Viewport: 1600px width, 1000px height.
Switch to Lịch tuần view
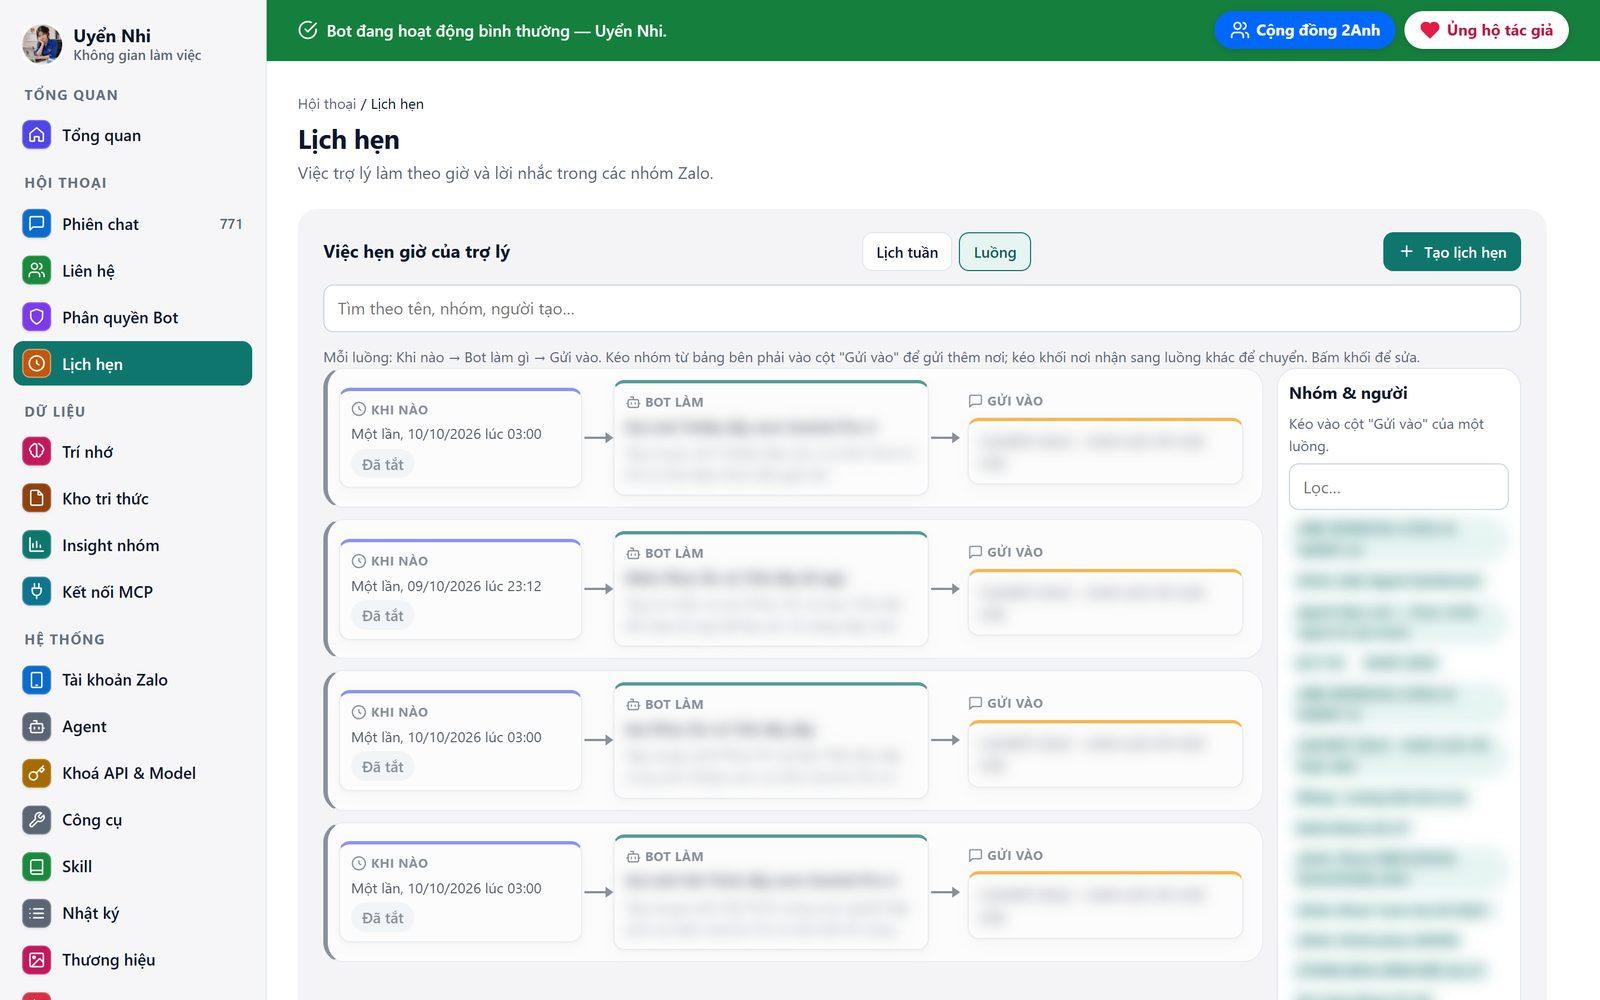(907, 252)
